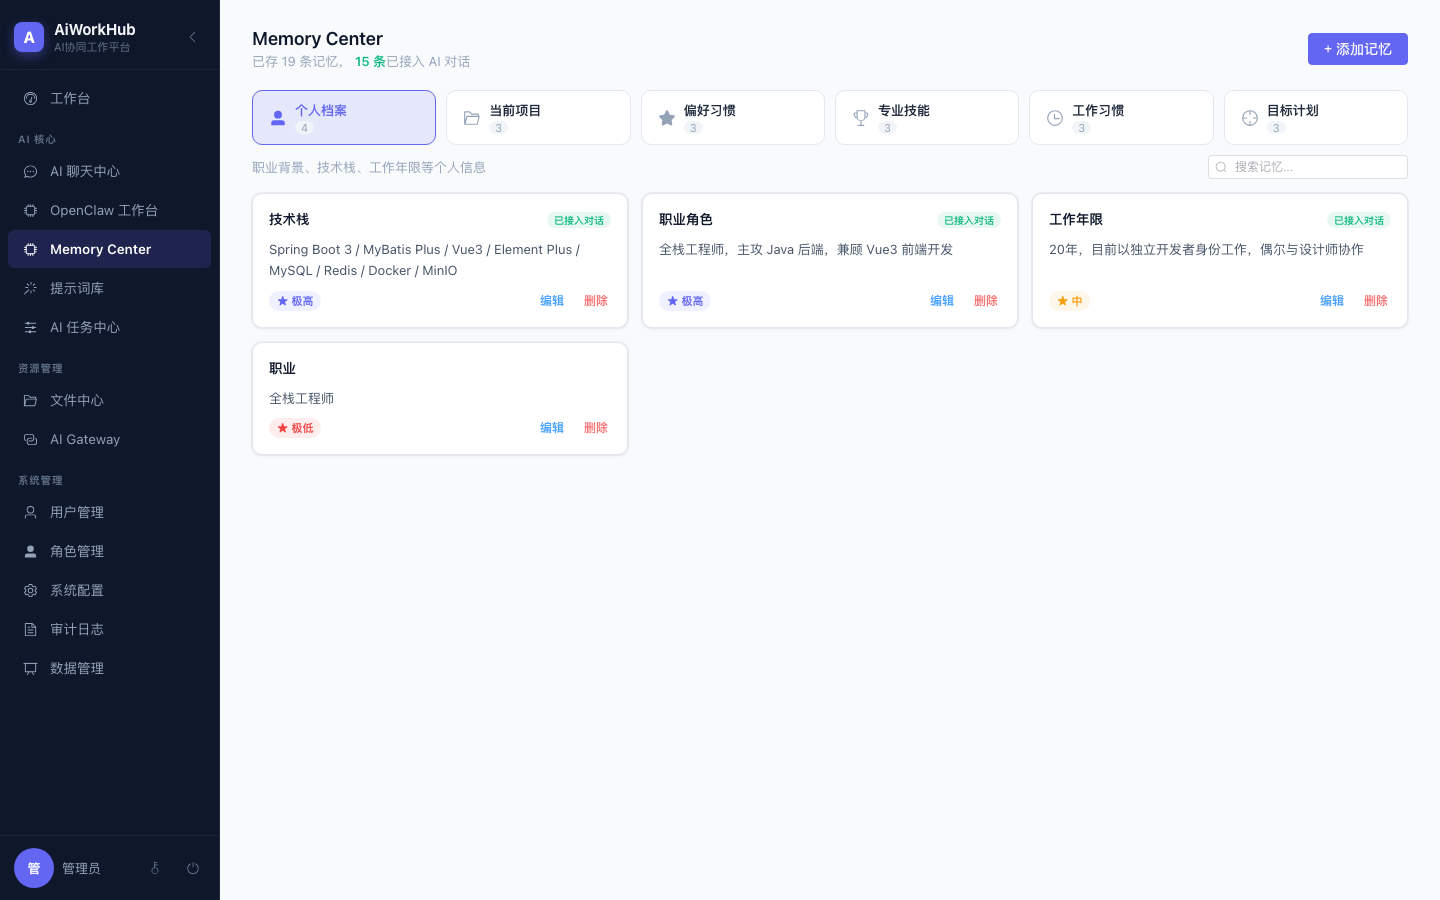This screenshot has width=1440, height=900.
Task: Click the 极高 priority tag on 职业角色
Action: pyautogui.click(x=685, y=301)
